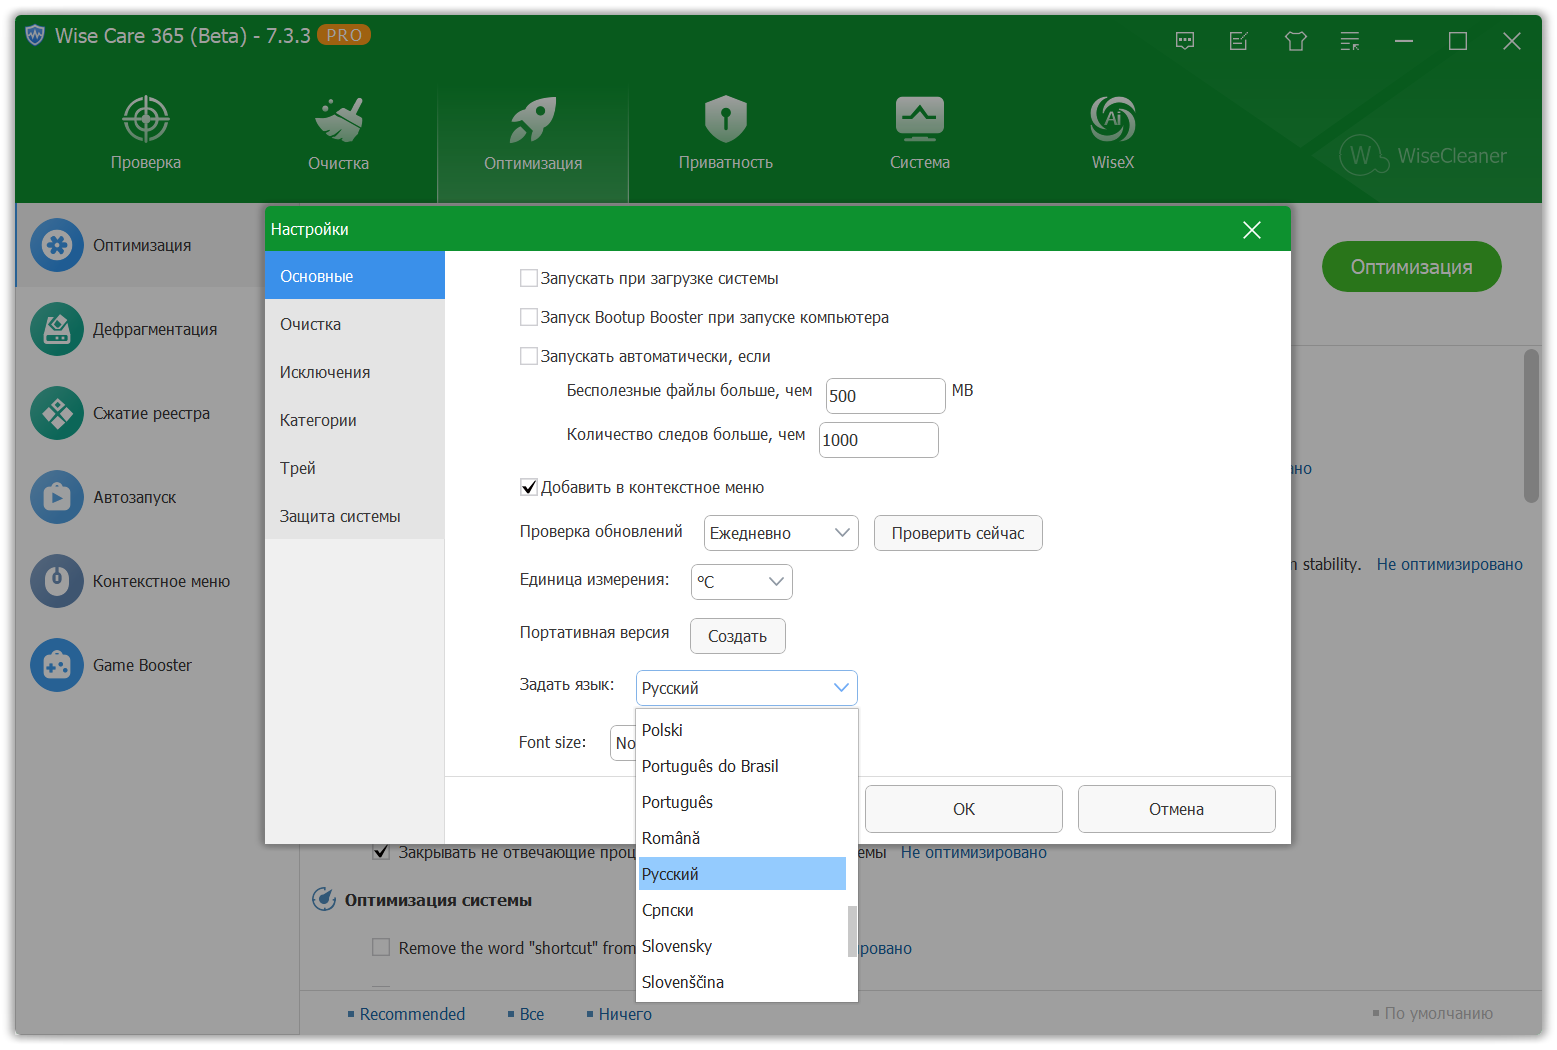
Task: Click the Бесполезные файлы 500 MB field
Action: tap(884, 396)
